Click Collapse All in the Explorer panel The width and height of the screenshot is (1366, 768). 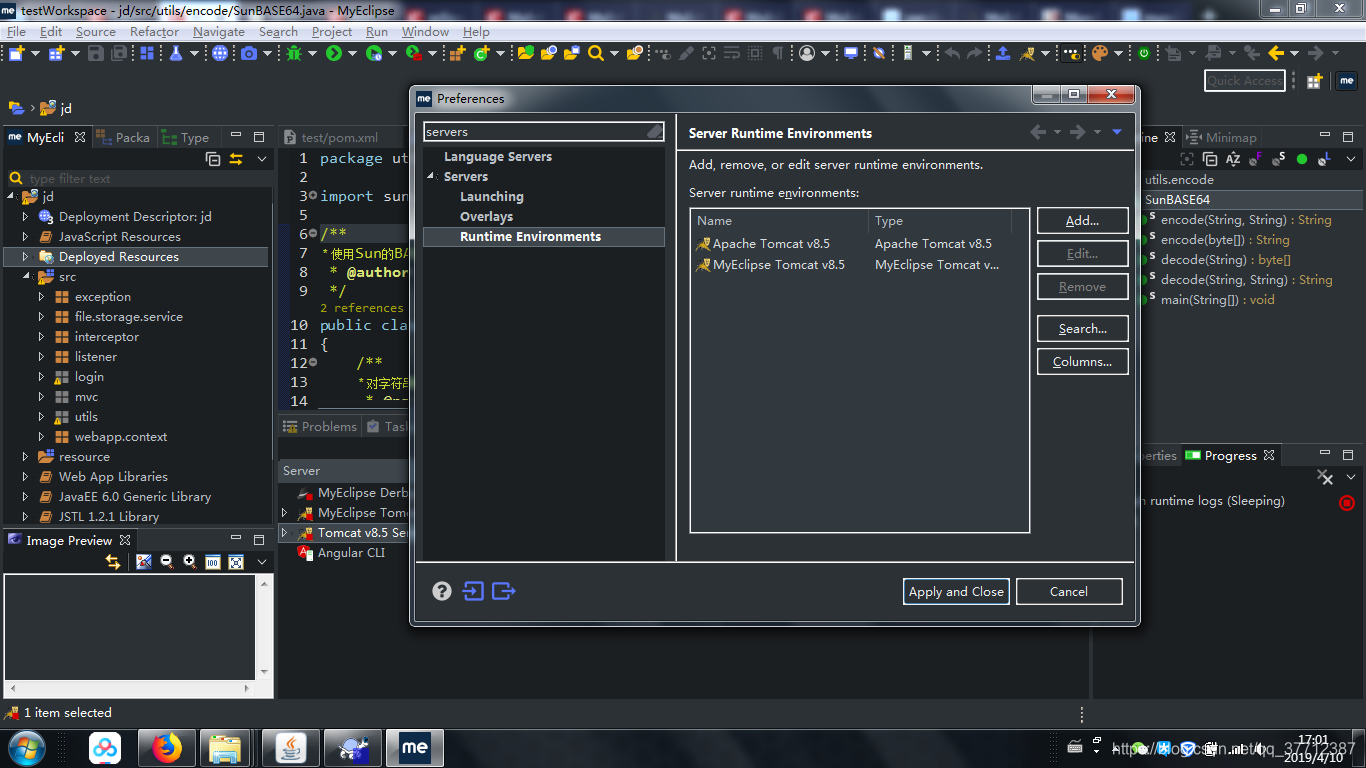[x=213, y=159]
